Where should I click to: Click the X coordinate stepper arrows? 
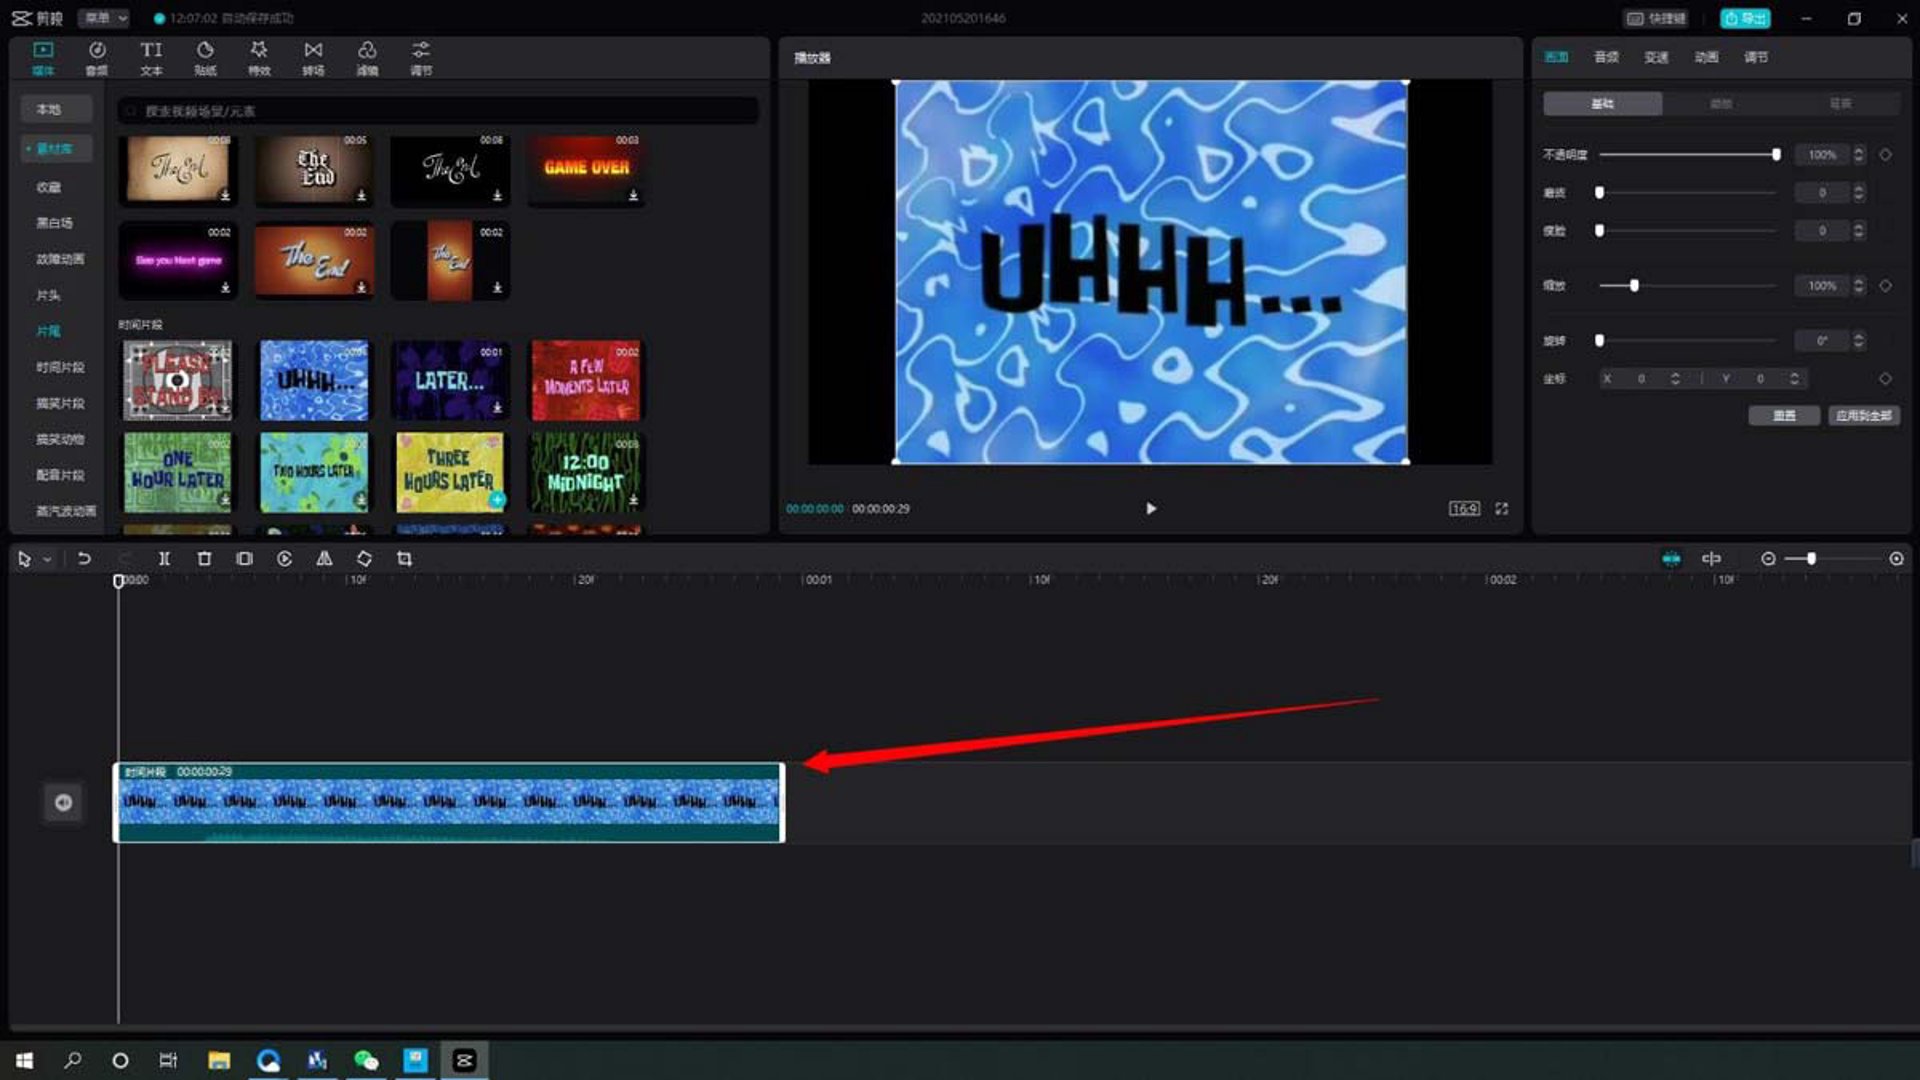click(1675, 379)
